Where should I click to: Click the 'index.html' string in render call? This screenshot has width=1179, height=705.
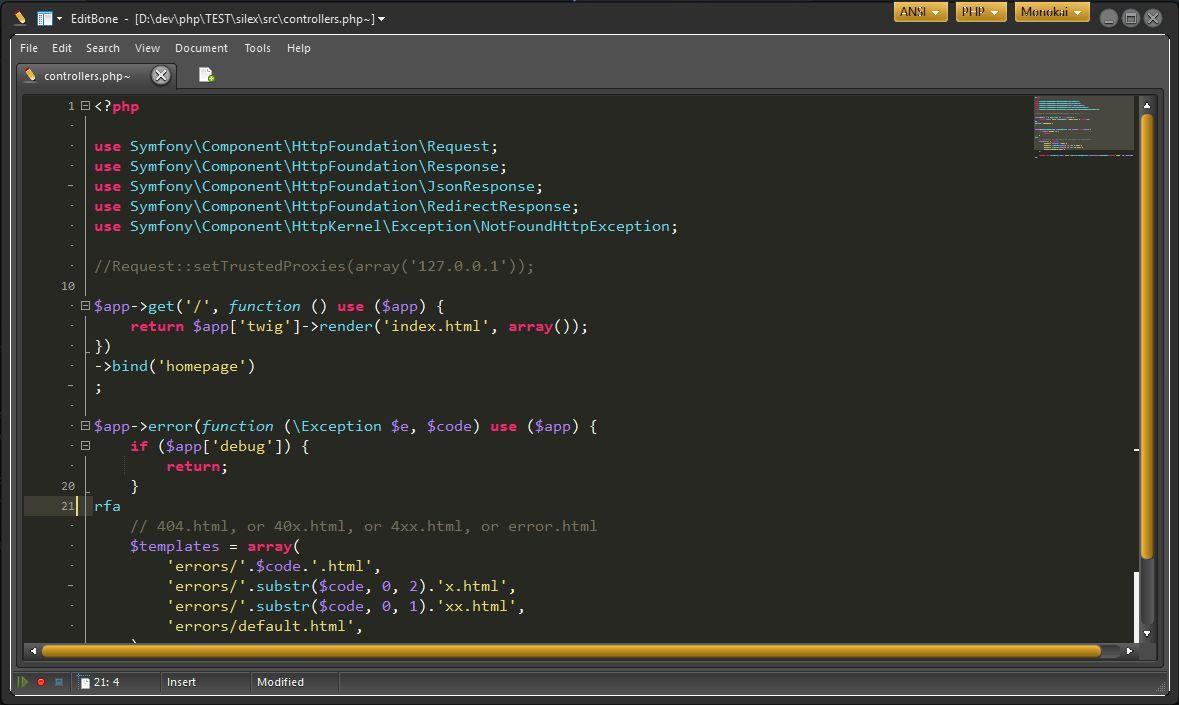coord(435,326)
